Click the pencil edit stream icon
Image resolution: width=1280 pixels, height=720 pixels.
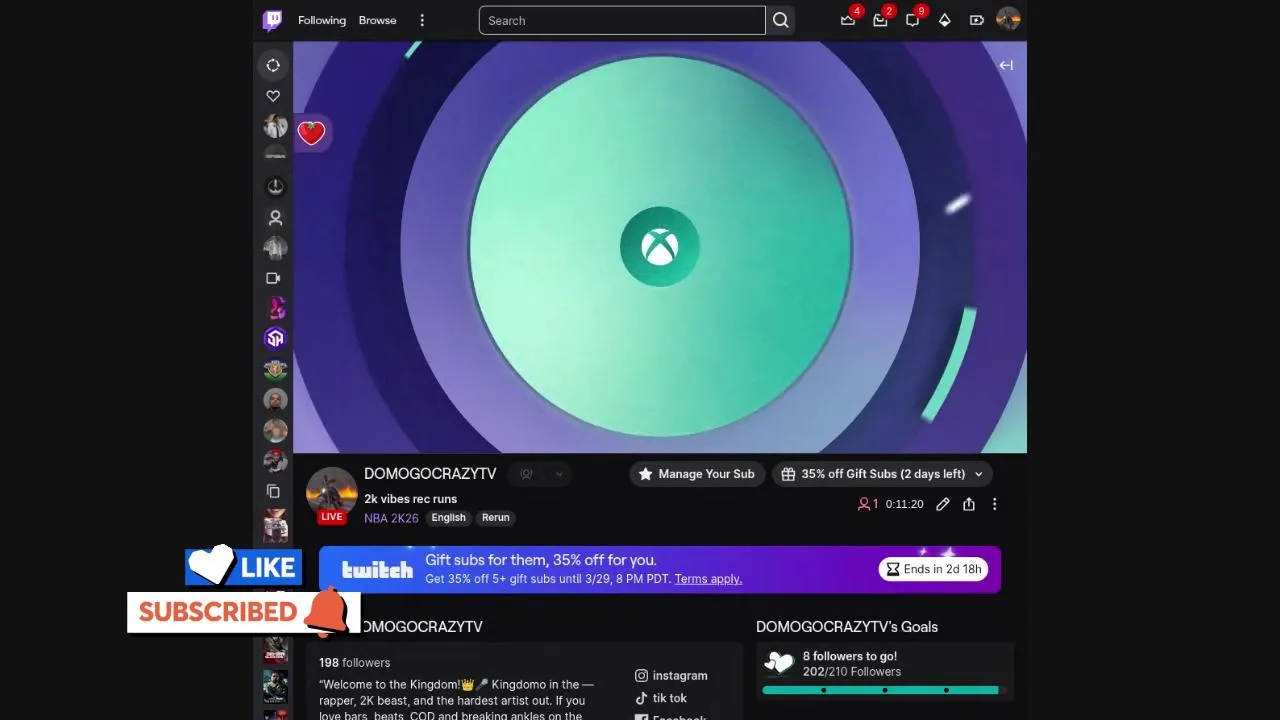coord(942,504)
